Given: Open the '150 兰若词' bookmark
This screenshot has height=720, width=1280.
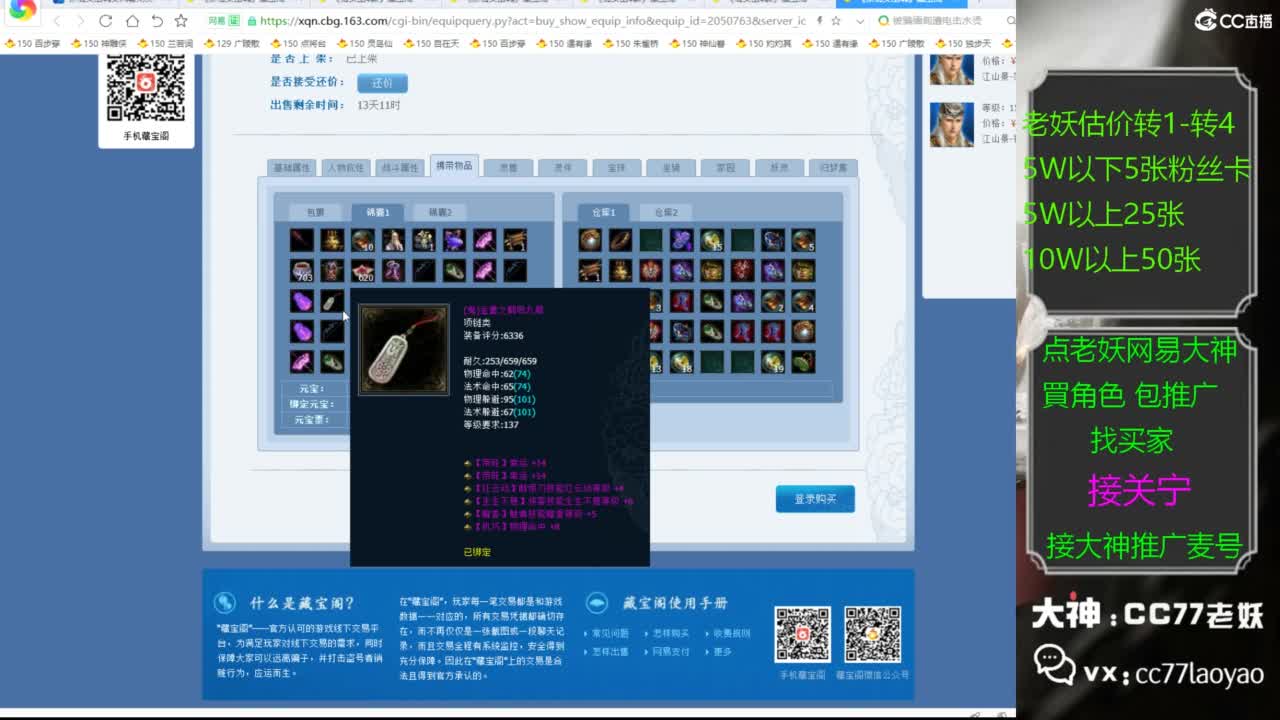Looking at the screenshot, I should 164,43.
